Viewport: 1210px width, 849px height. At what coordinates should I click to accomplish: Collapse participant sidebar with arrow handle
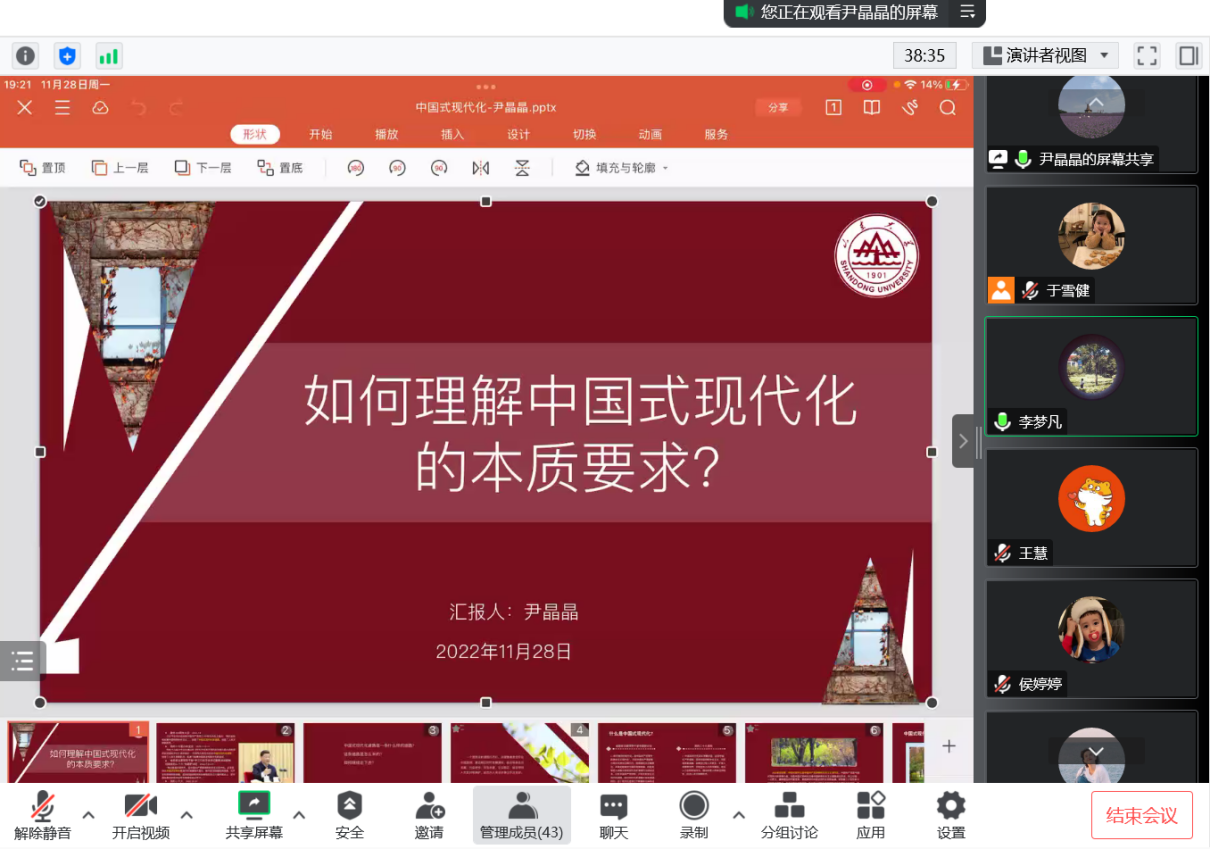coord(963,441)
